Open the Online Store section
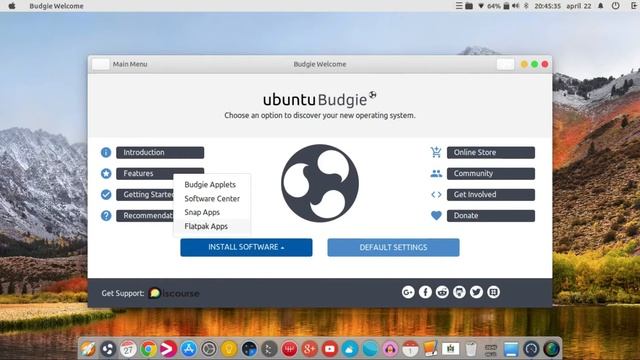This screenshot has height=360, width=640. point(491,153)
